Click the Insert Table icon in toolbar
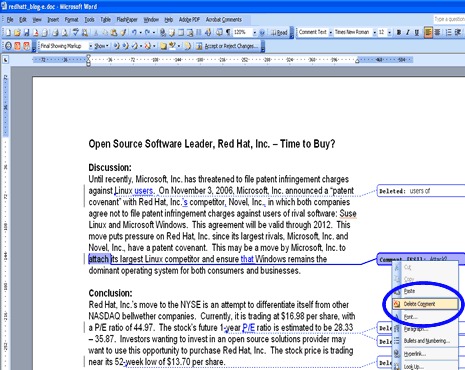465x370 pixels. (x=180, y=32)
